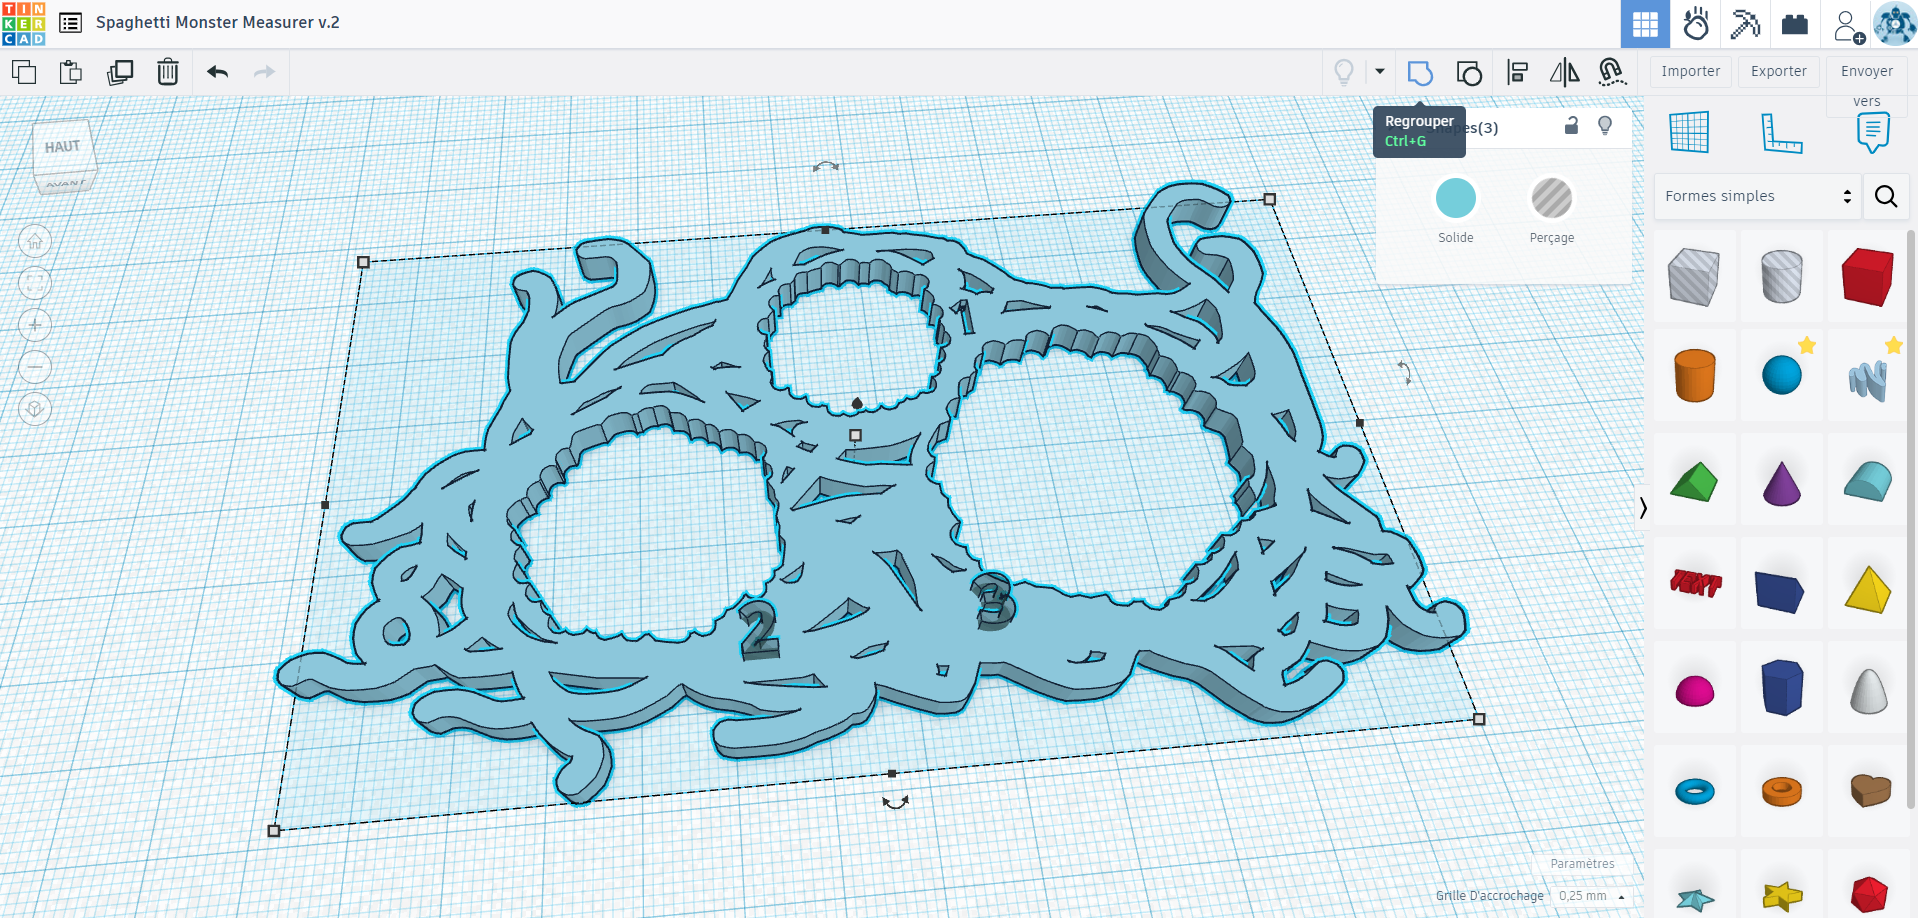Image resolution: width=1918 pixels, height=918 pixels.
Task: Select the teal round roof shape
Action: (1867, 482)
